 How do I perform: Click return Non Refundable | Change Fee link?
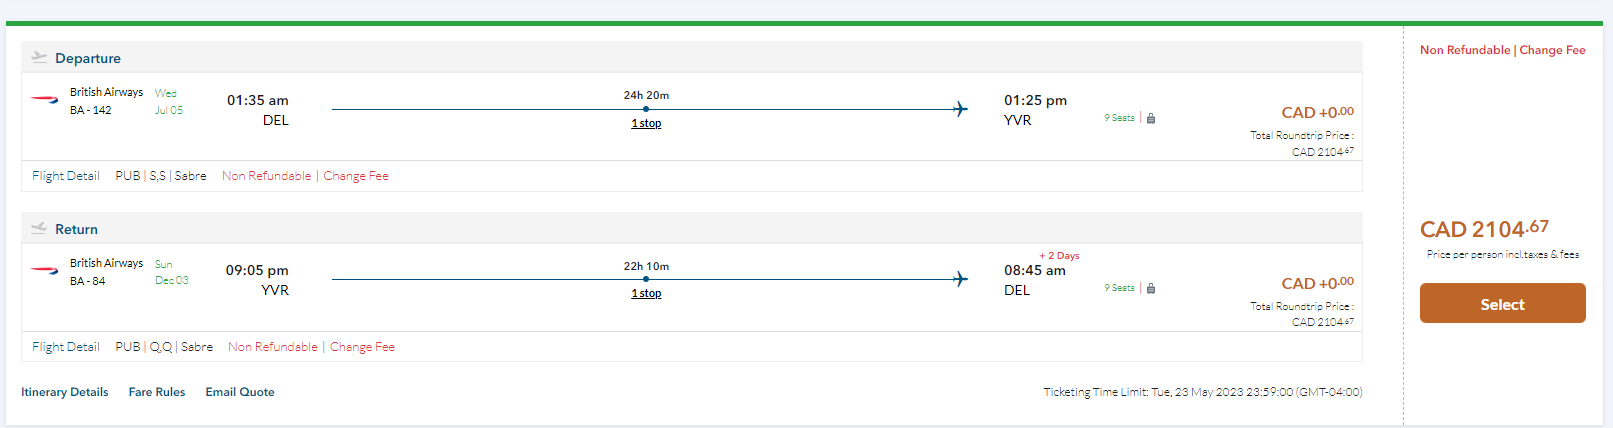click(311, 347)
